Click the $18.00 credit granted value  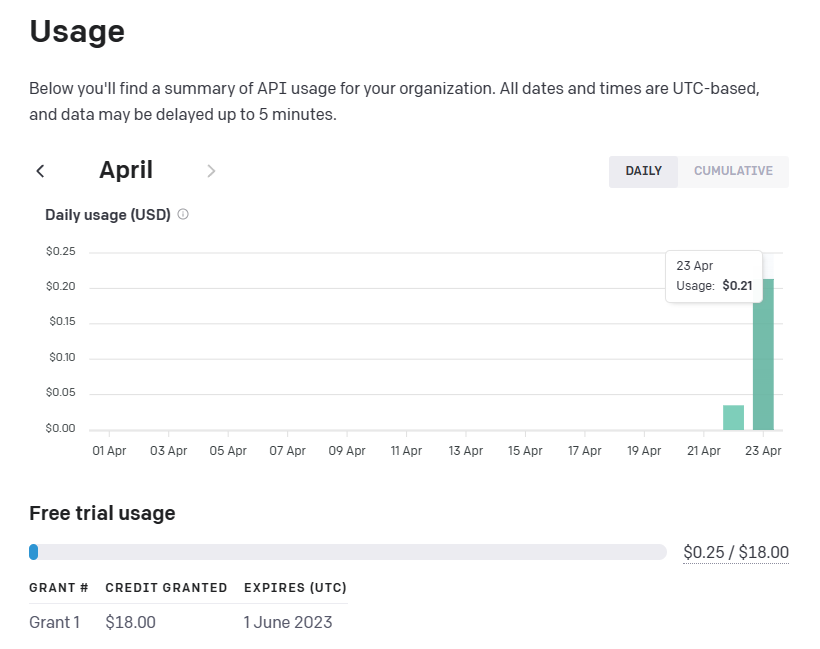click(x=130, y=622)
